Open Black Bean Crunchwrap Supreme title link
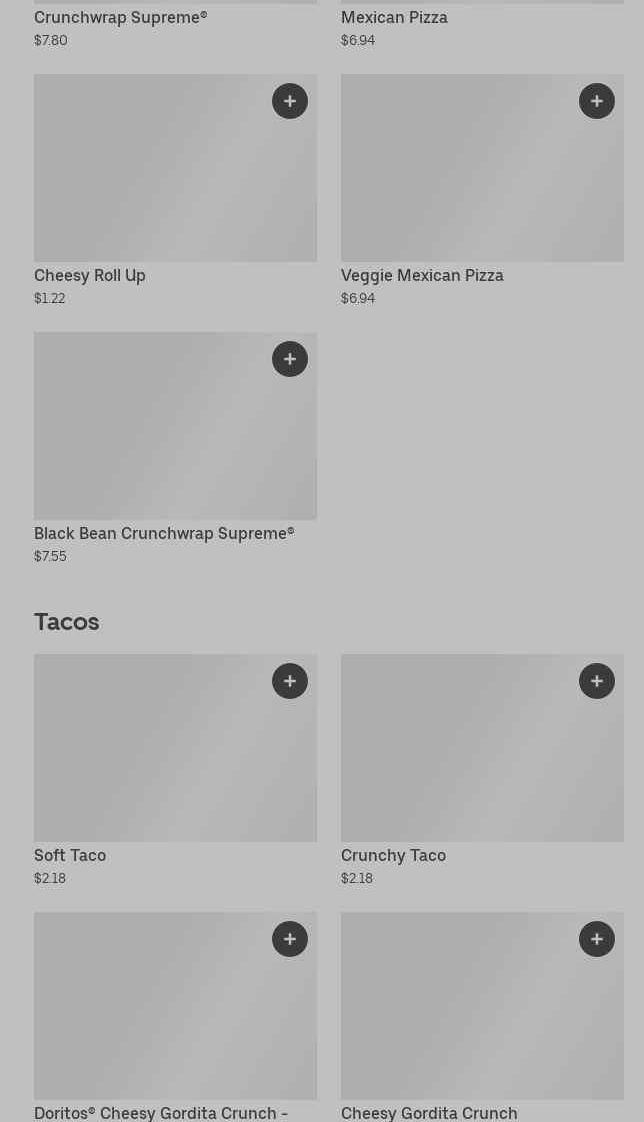Image resolution: width=644 pixels, height=1122 pixels. (164, 533)
